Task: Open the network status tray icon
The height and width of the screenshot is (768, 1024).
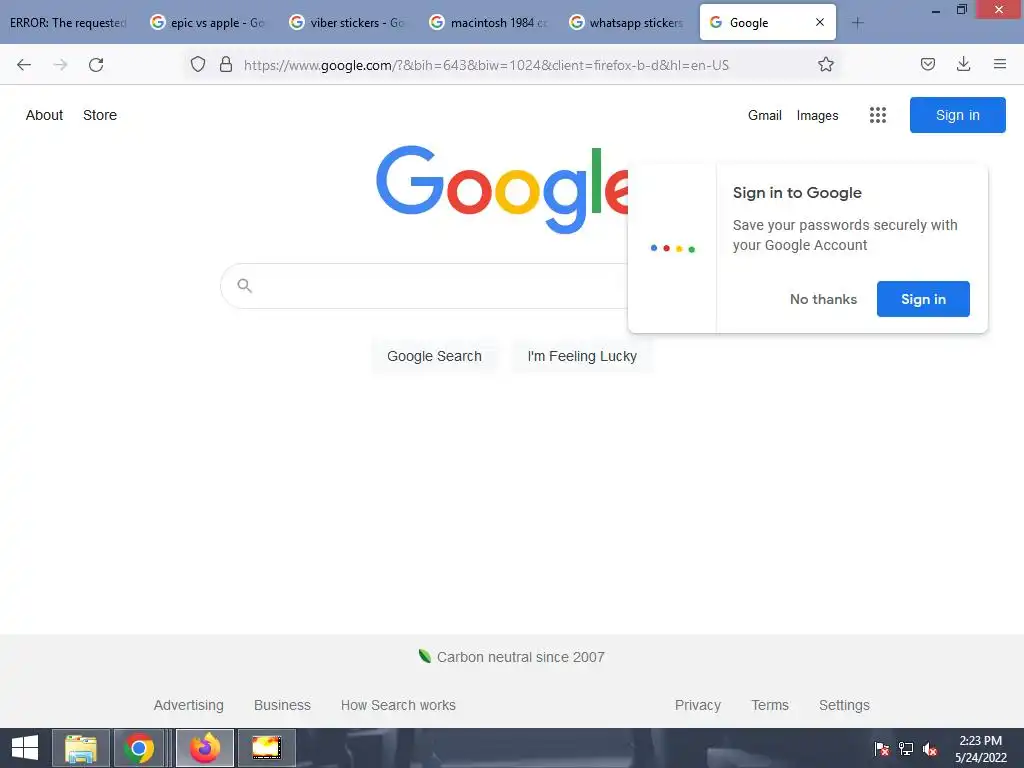Action: tap(906, 748)
